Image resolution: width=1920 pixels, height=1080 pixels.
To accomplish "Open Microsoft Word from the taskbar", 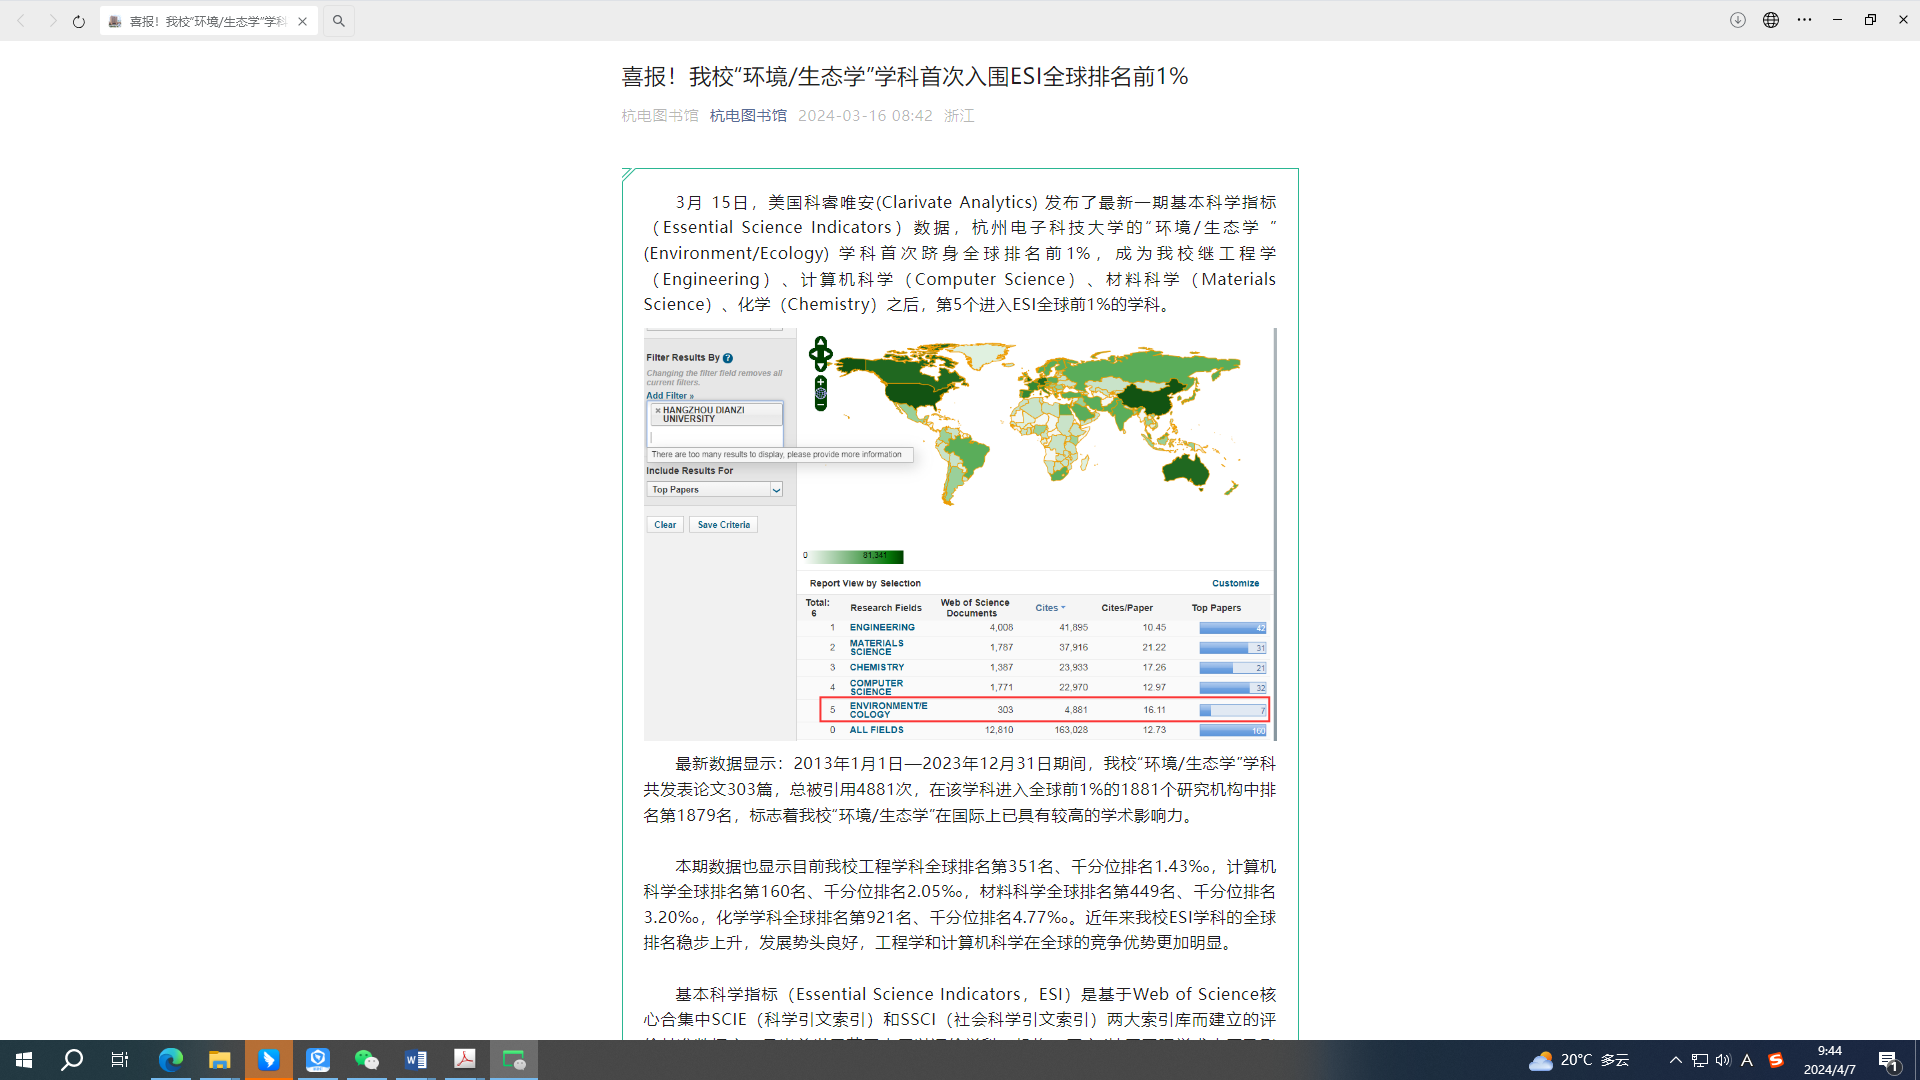I will [416, 1060].
